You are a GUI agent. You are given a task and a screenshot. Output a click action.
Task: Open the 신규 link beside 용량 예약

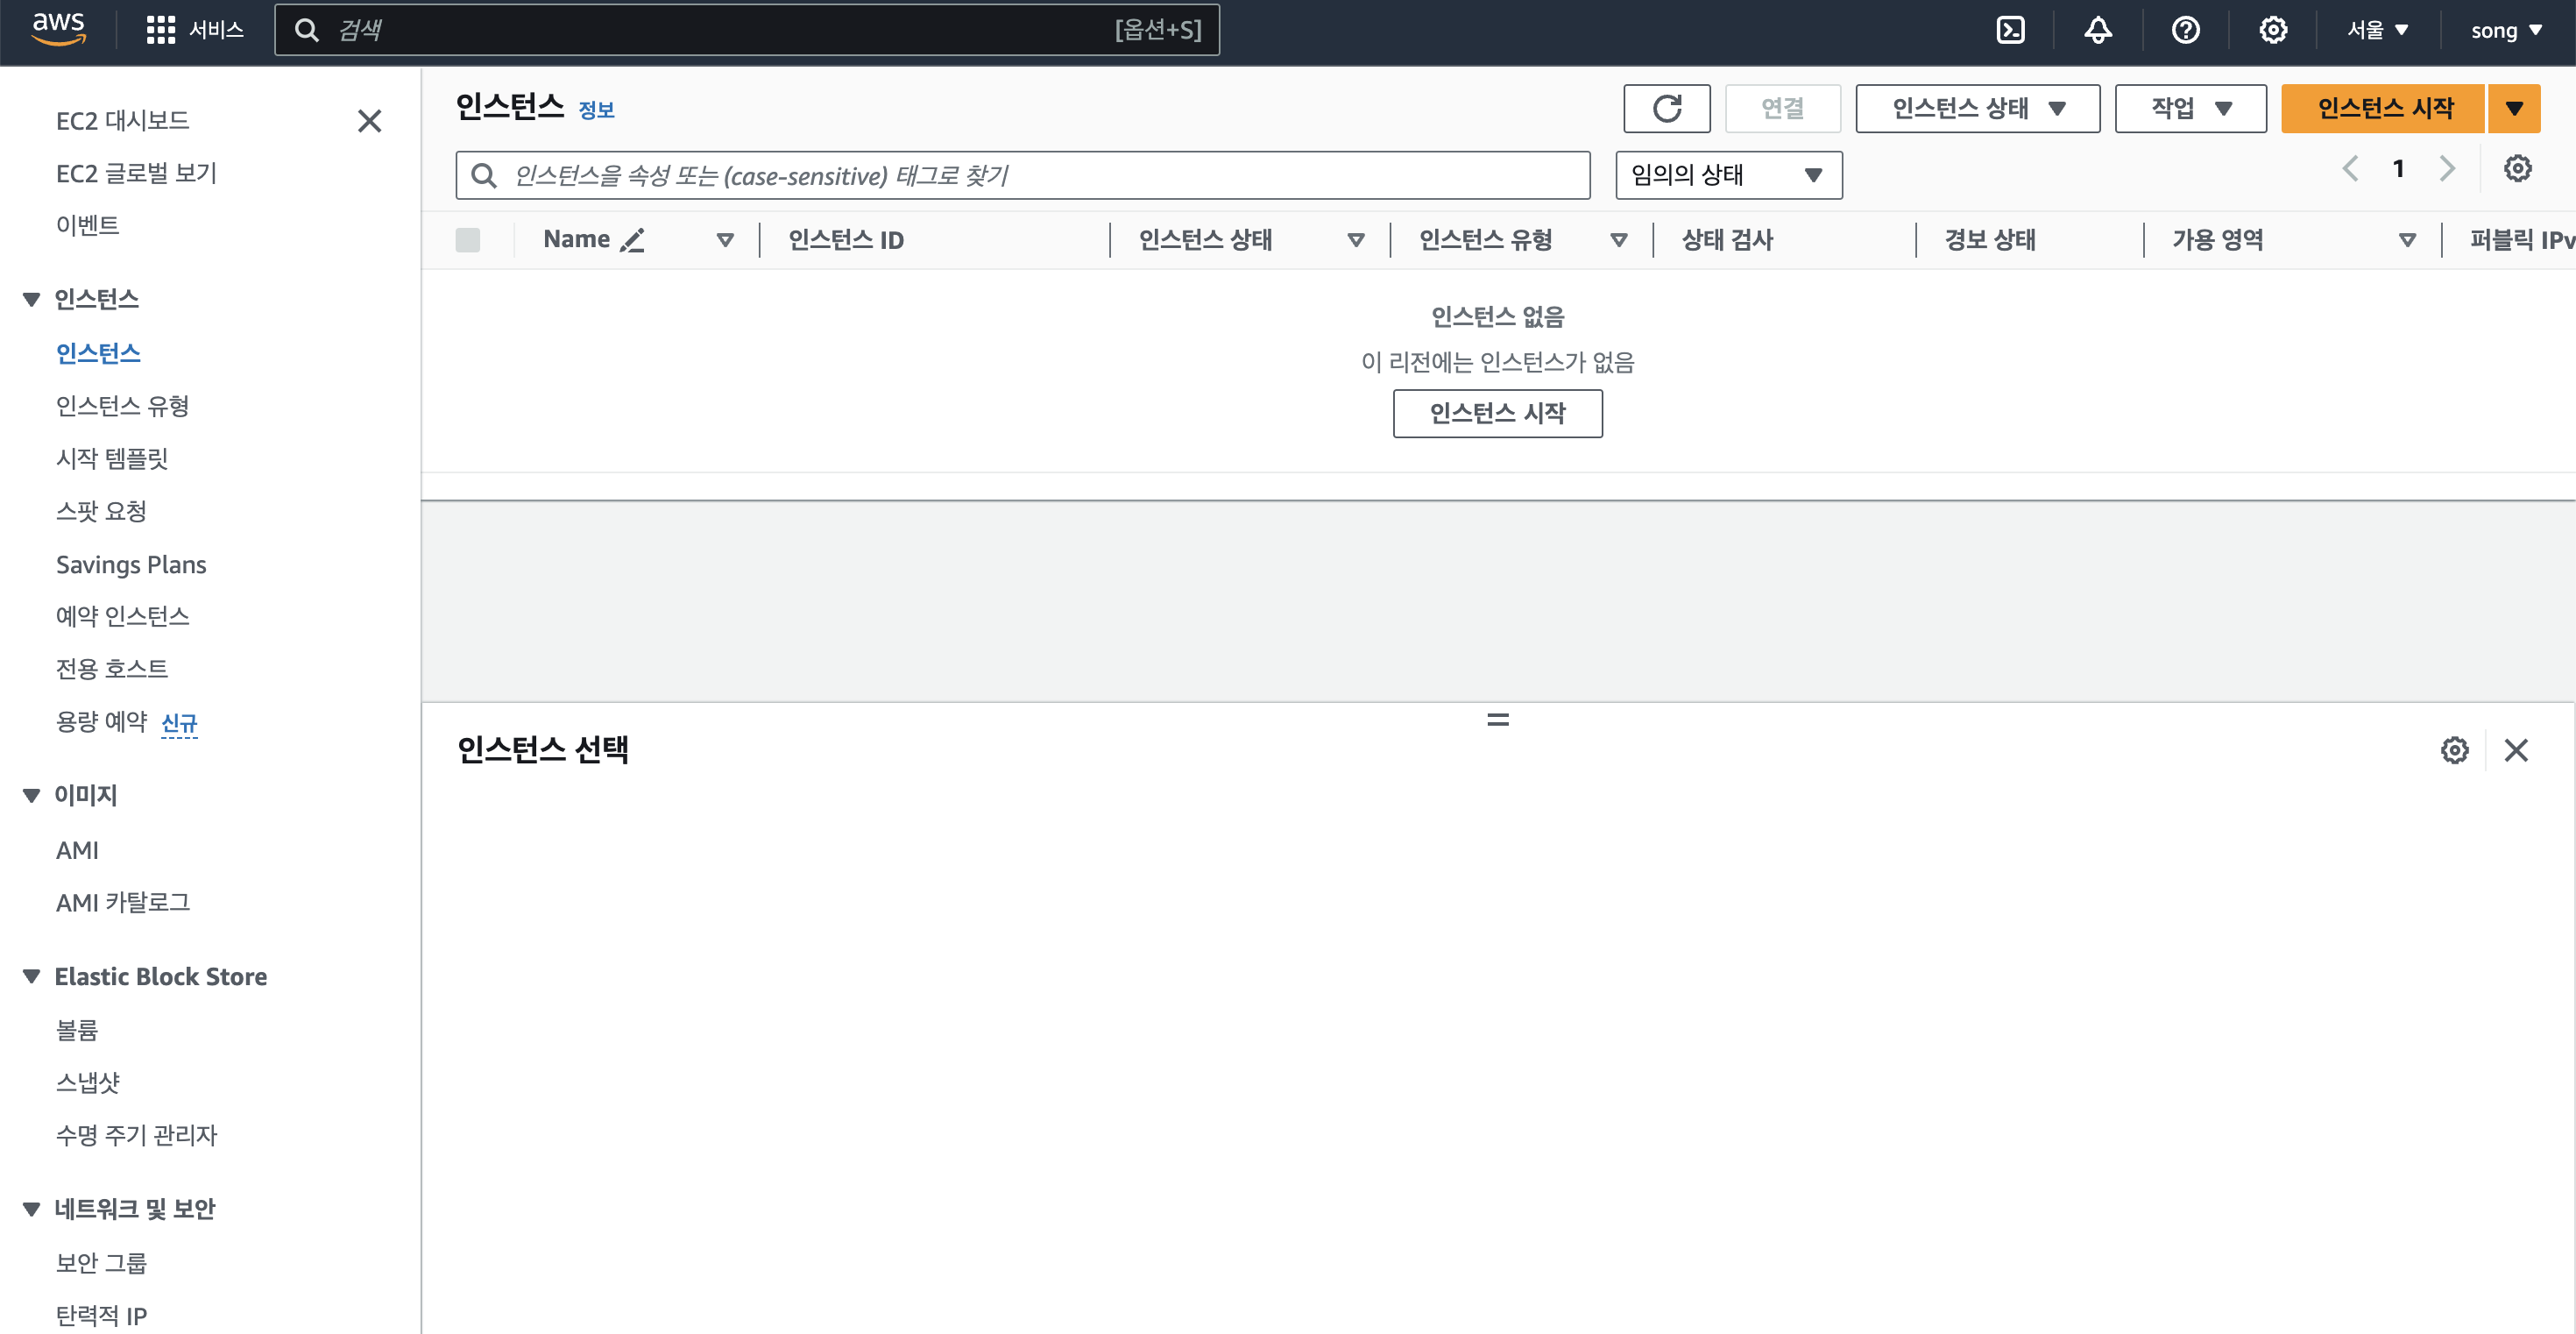click(179, 722)
